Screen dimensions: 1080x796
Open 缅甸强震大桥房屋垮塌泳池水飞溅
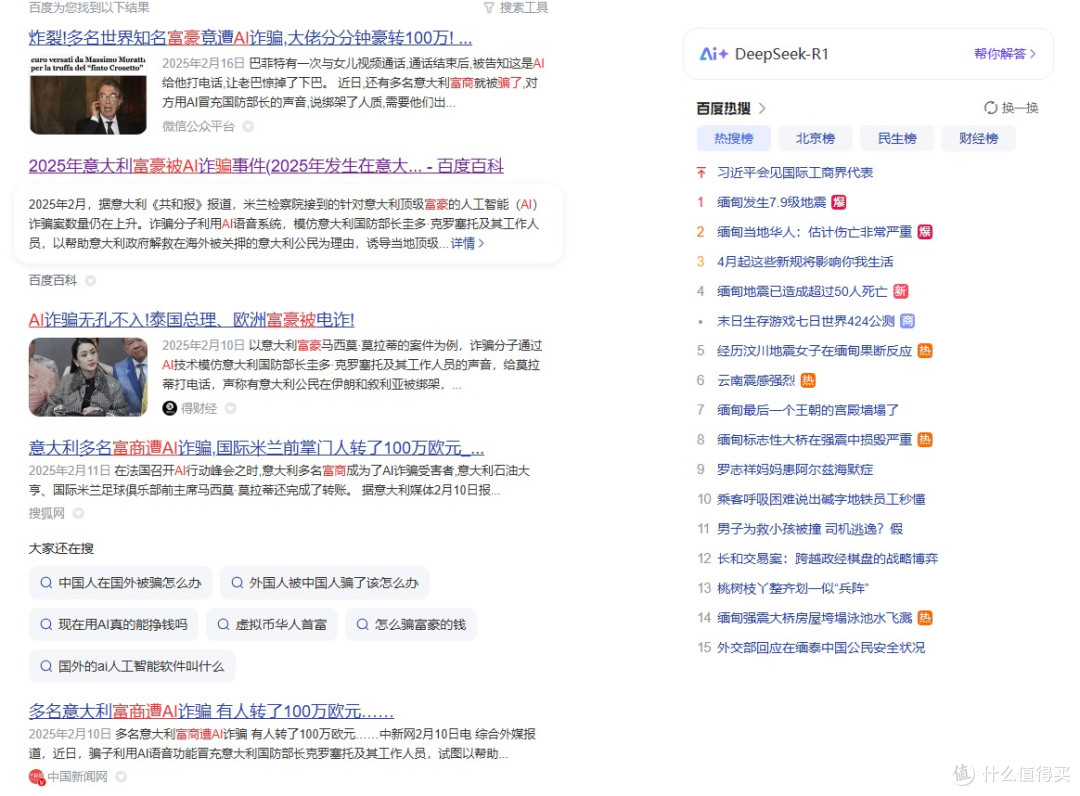[814, 618]
